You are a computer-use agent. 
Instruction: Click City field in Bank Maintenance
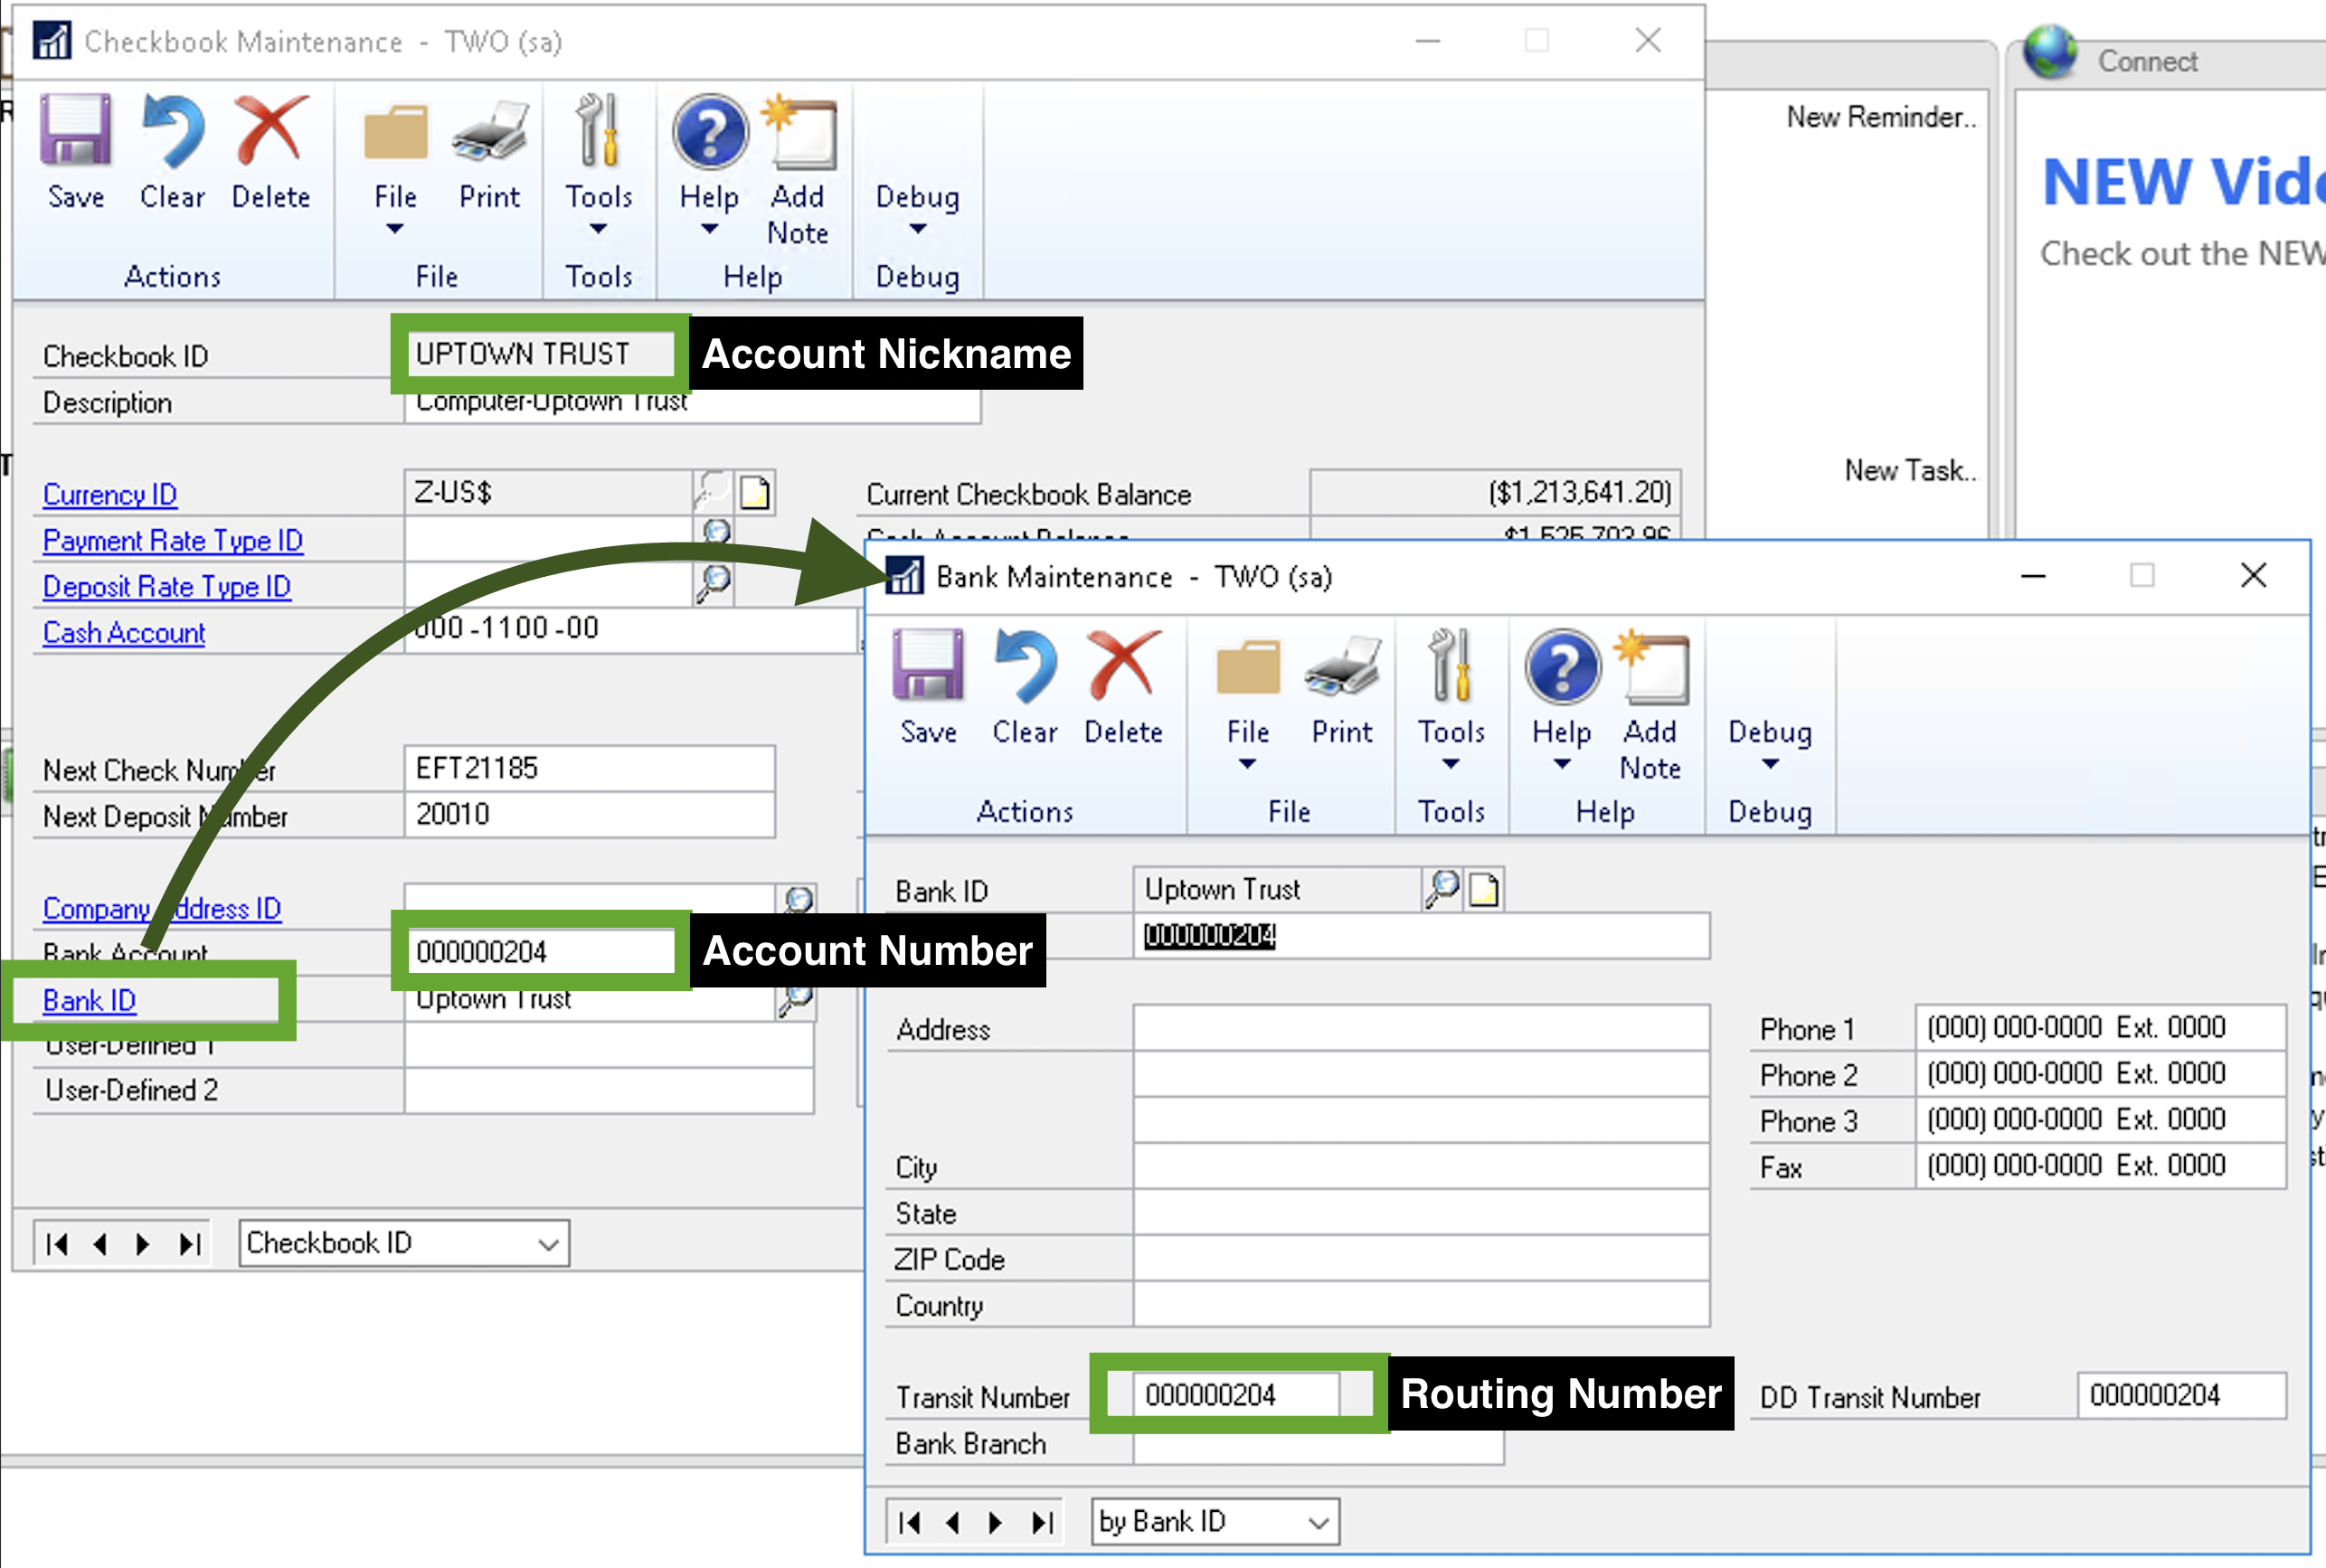(x=1421, y=1166)
